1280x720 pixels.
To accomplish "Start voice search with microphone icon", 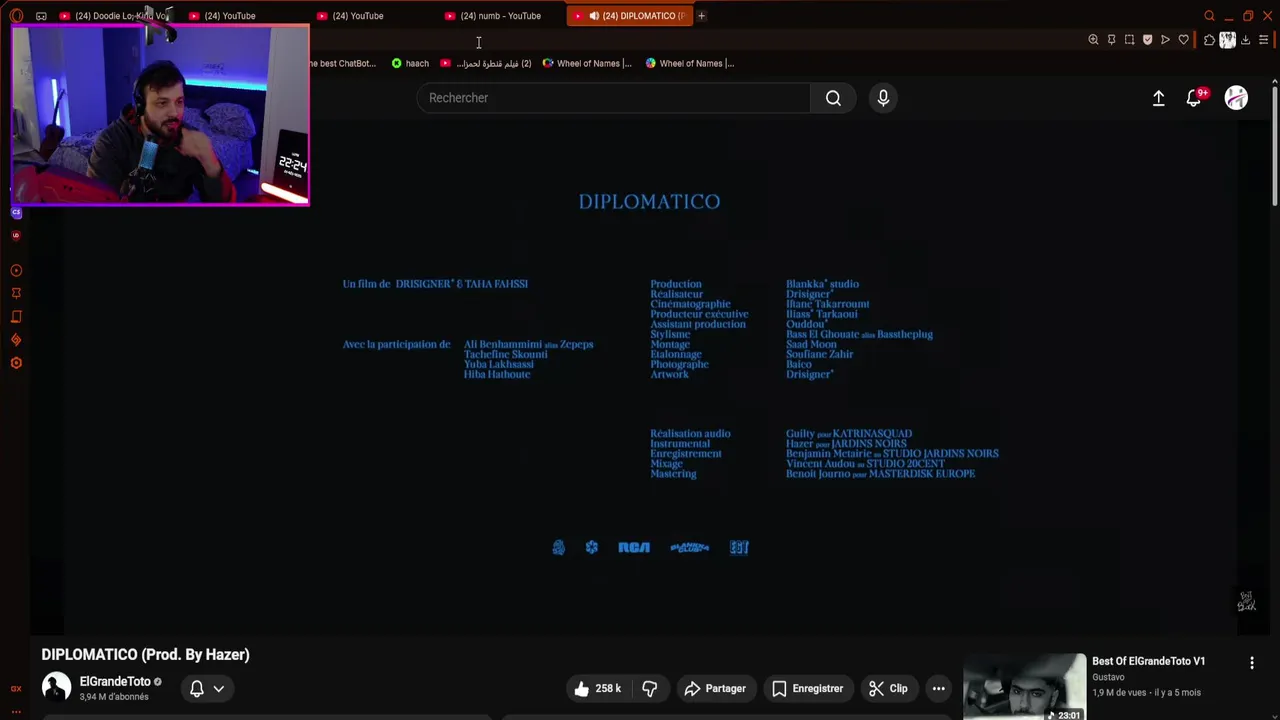I will coord(883,98).
